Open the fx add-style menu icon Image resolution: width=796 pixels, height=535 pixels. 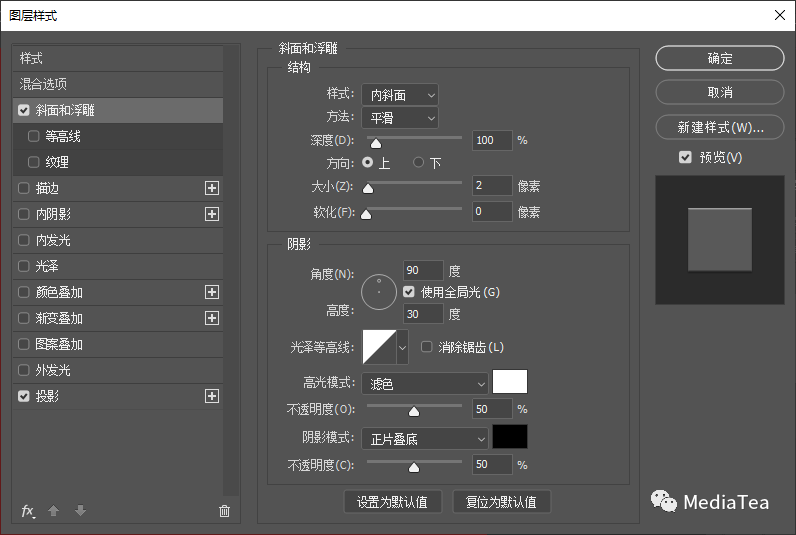pos(28,511)
